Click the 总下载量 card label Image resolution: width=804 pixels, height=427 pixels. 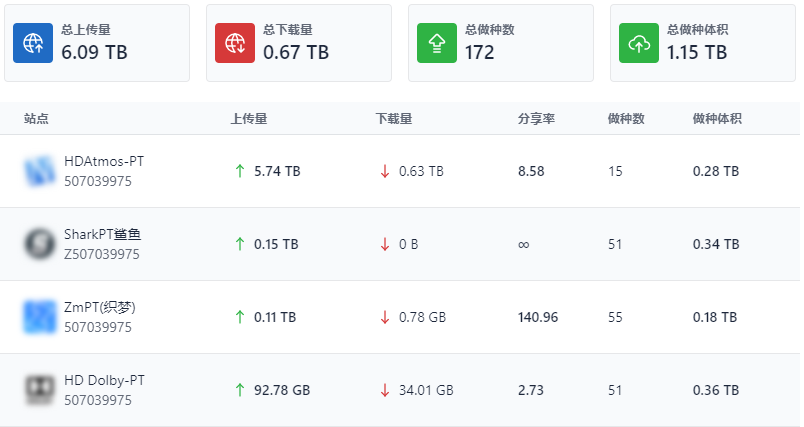pos(288,30)
